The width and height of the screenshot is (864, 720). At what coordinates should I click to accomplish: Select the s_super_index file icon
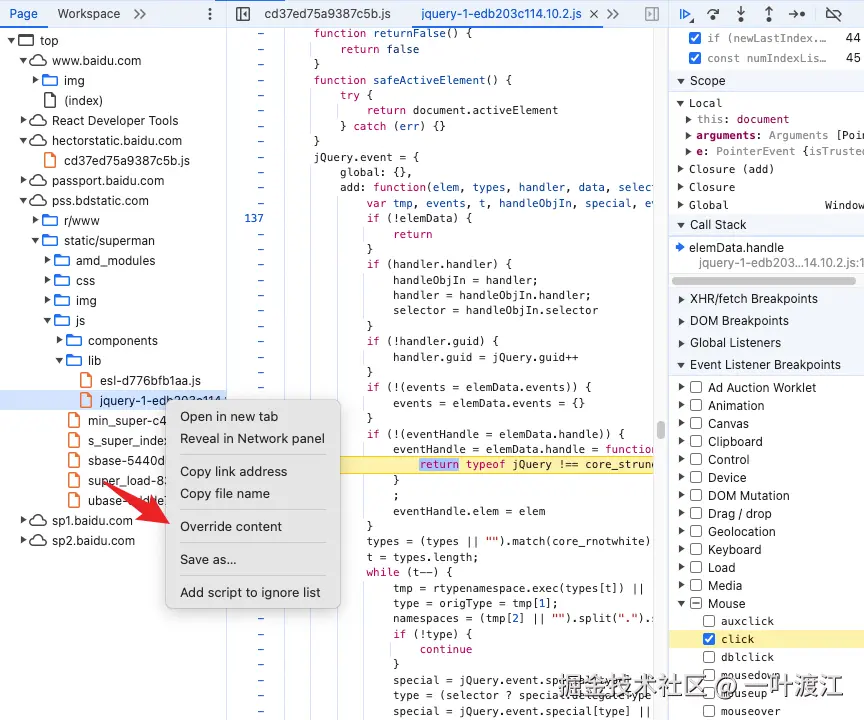click(x=74, y=440)
